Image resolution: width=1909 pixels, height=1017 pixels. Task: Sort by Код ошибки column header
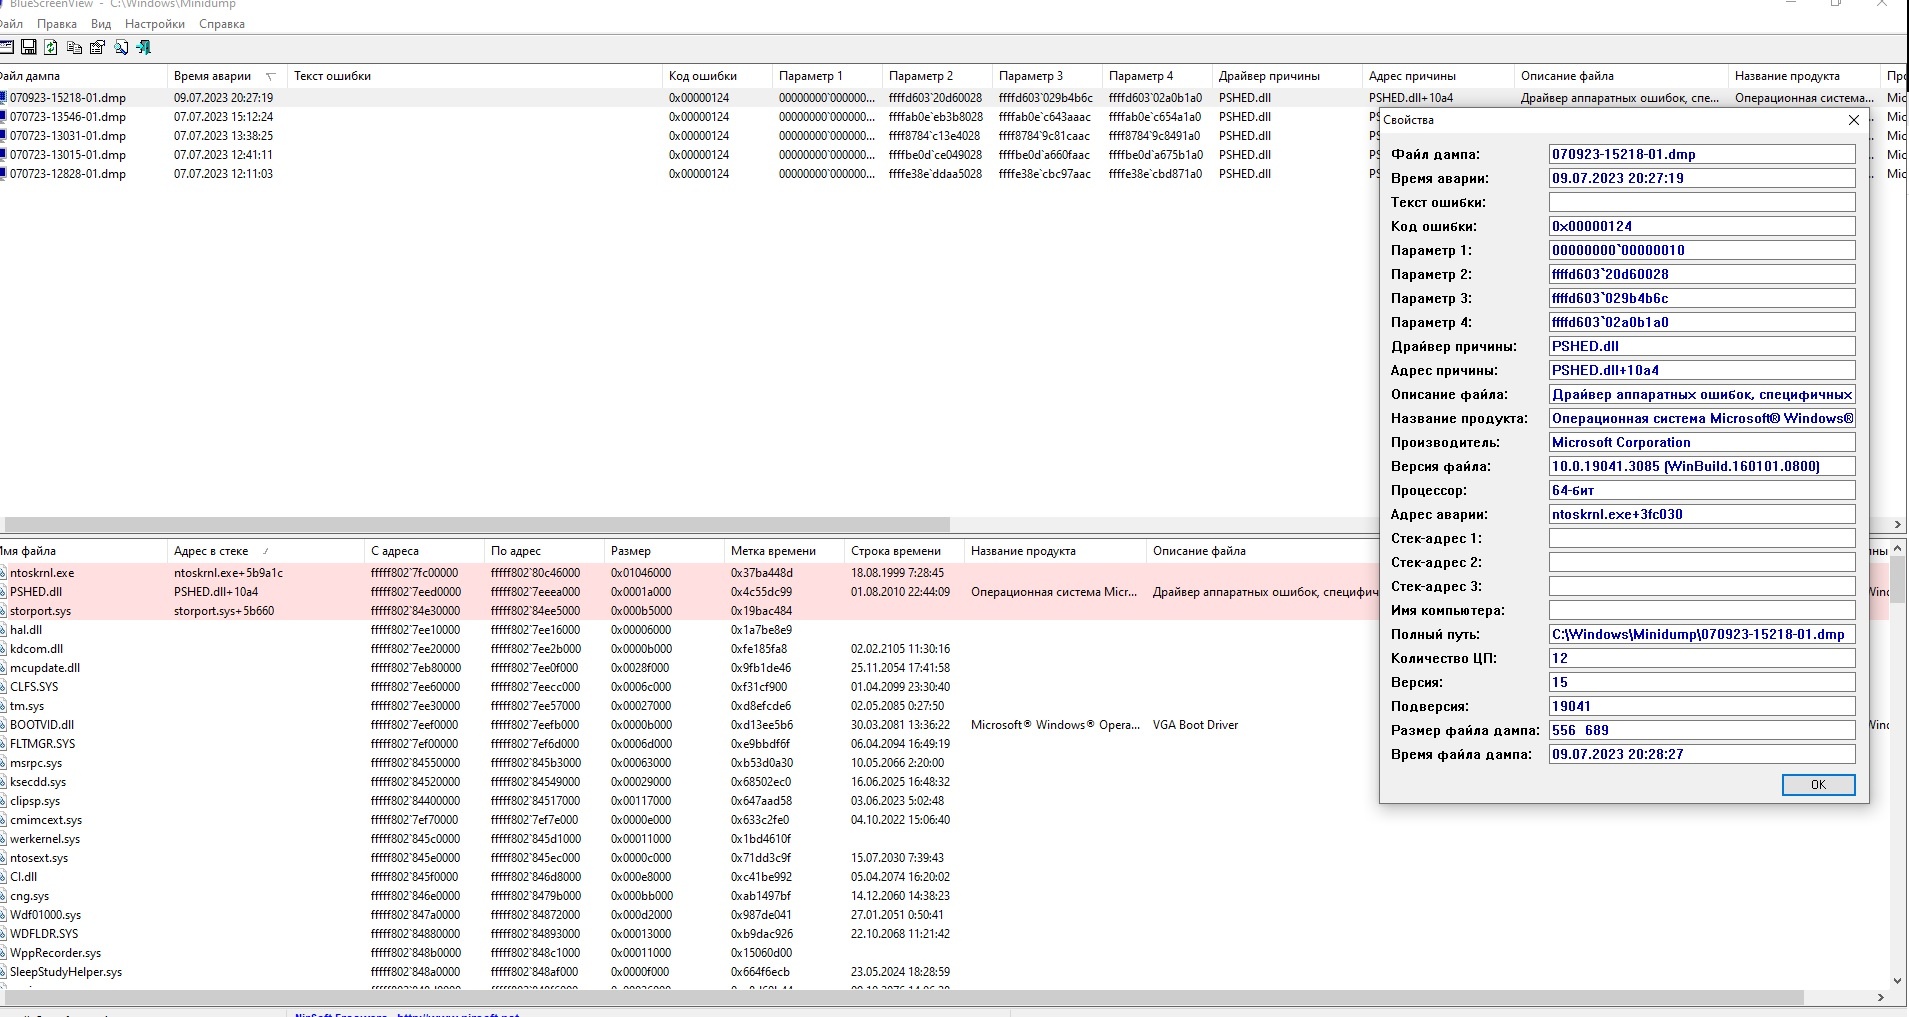pyautogui.click(x=717, y=76)
